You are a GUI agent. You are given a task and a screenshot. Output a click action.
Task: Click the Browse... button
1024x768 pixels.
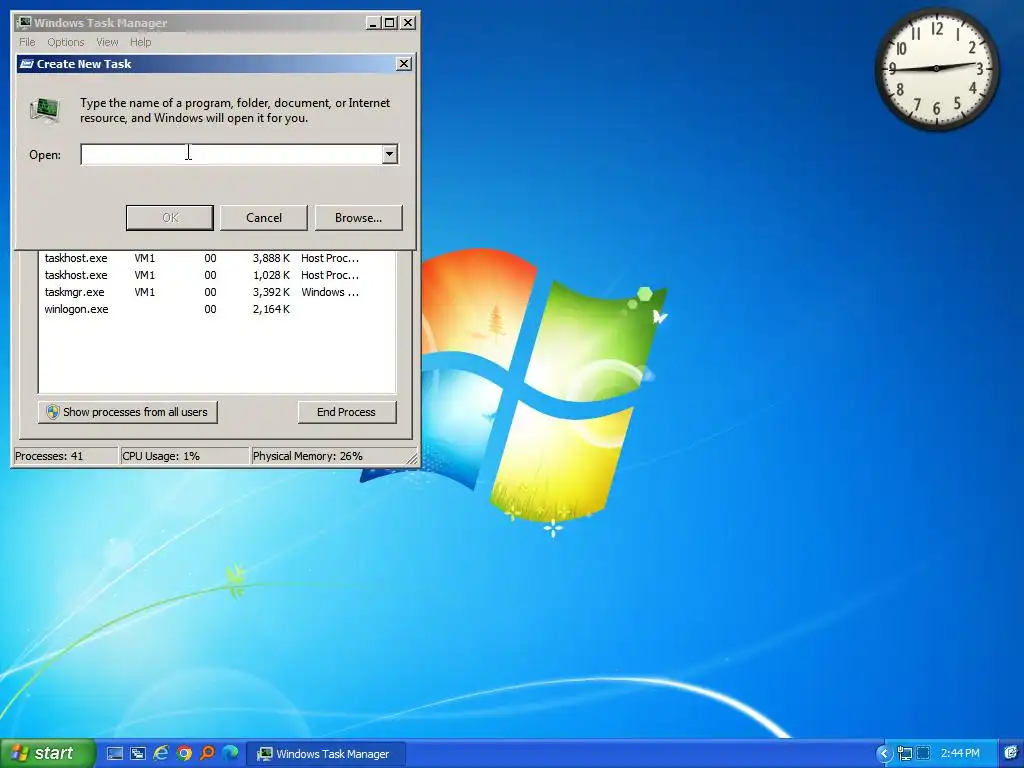coord(359,217)
